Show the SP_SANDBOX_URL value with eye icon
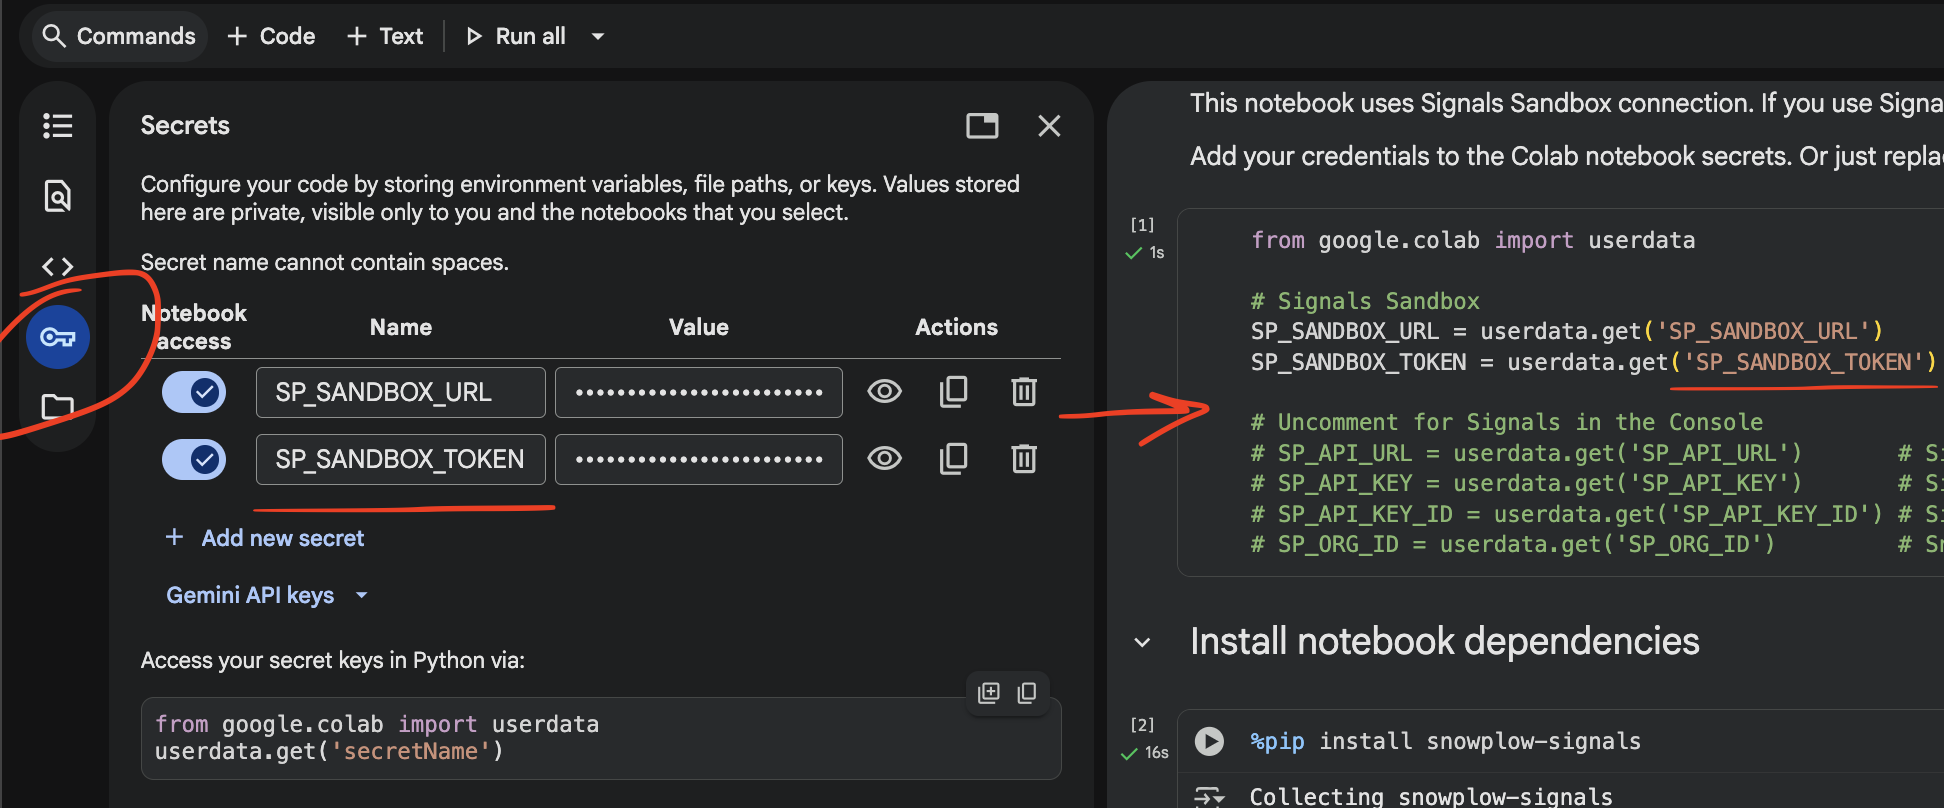 pos(884,392)
